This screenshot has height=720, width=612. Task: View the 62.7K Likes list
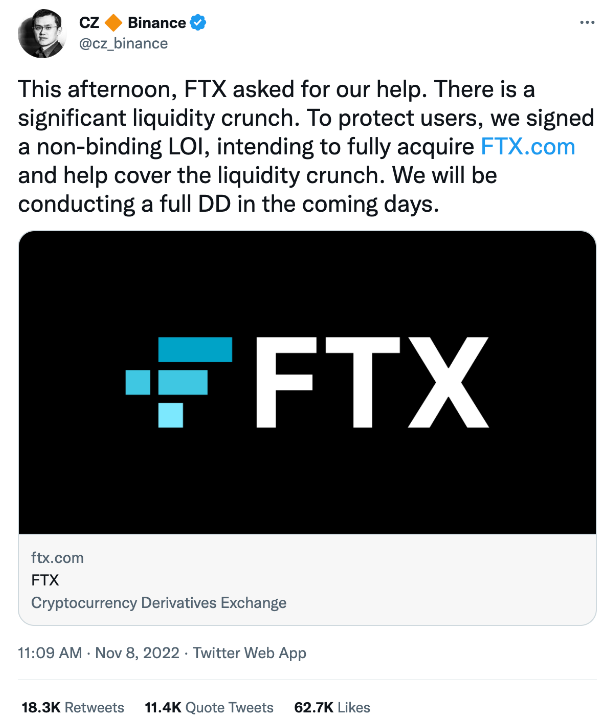[x=332, y=707]
